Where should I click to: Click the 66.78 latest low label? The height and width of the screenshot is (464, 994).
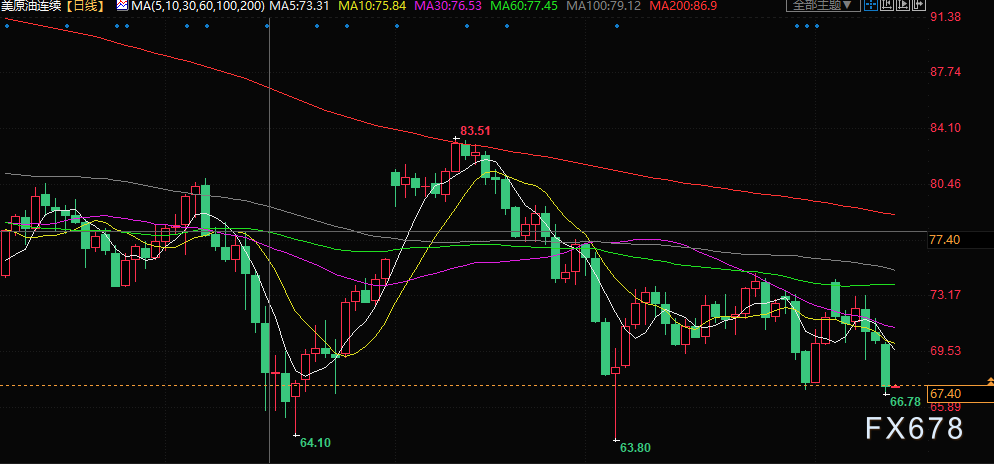905,401
